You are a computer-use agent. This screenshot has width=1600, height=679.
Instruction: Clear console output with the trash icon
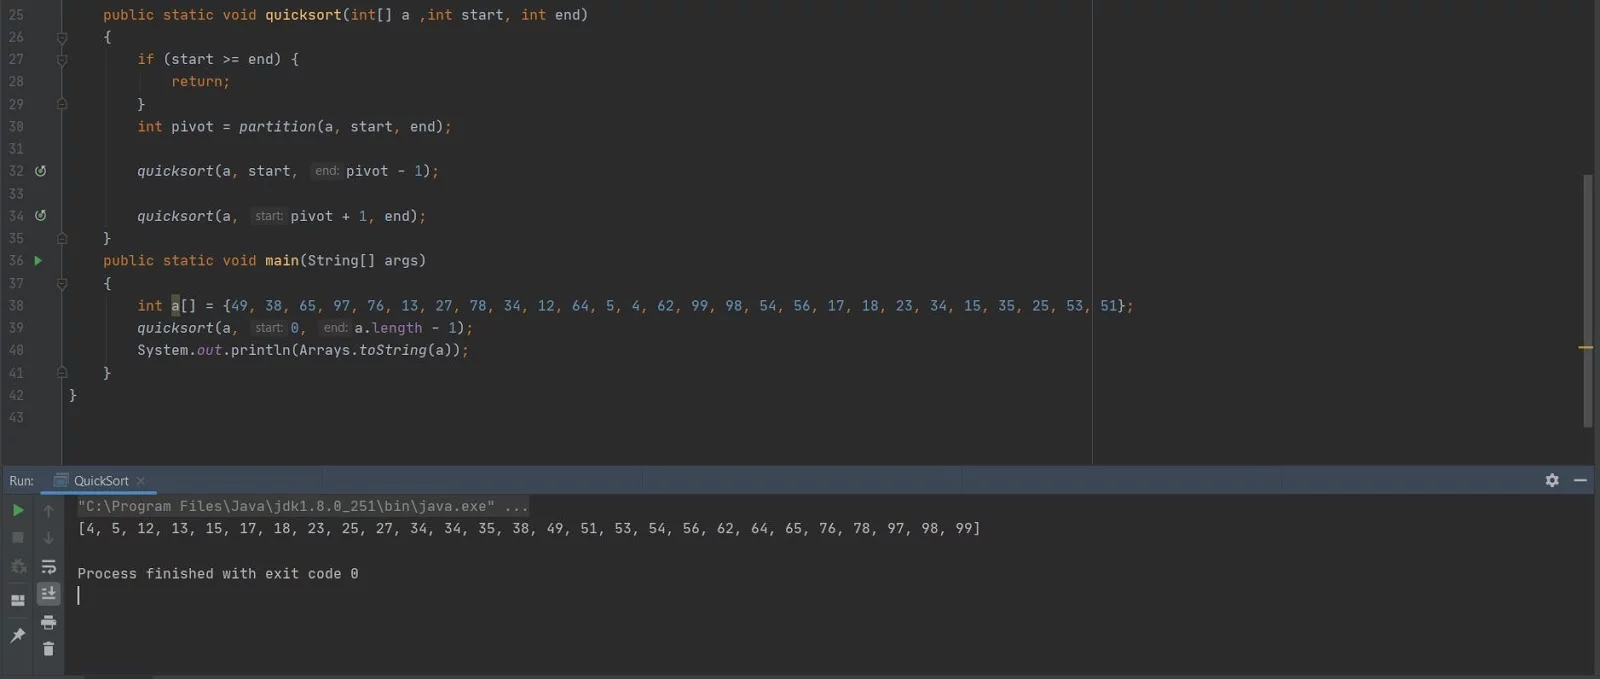point(48,649)
